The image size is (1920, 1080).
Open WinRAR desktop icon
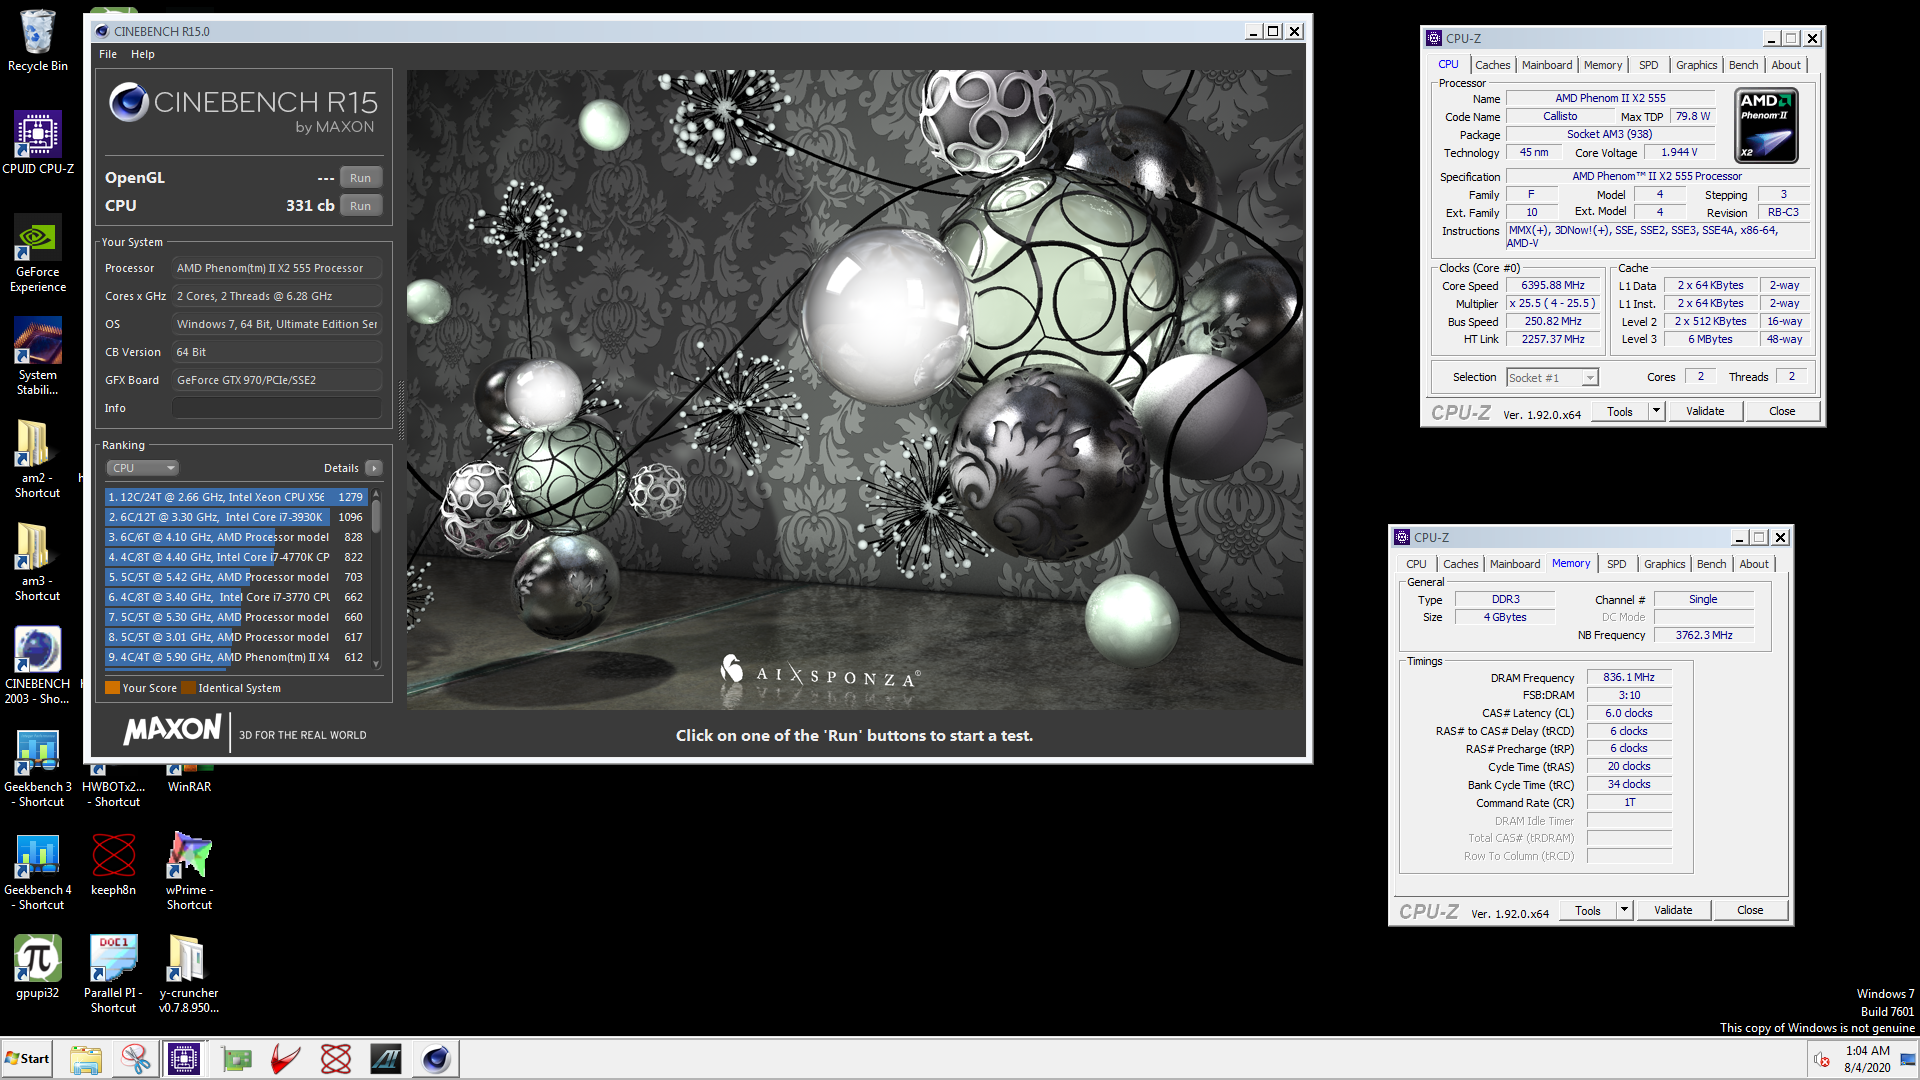click(189, 778)
